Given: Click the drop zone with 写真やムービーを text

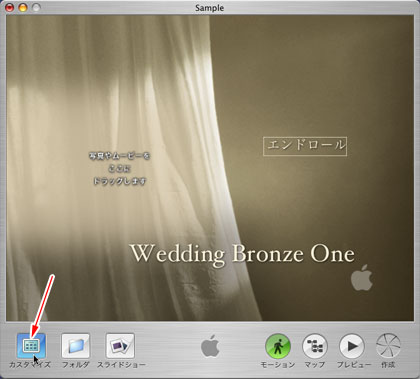Looking at the screenshot, I should pos(119,168).
